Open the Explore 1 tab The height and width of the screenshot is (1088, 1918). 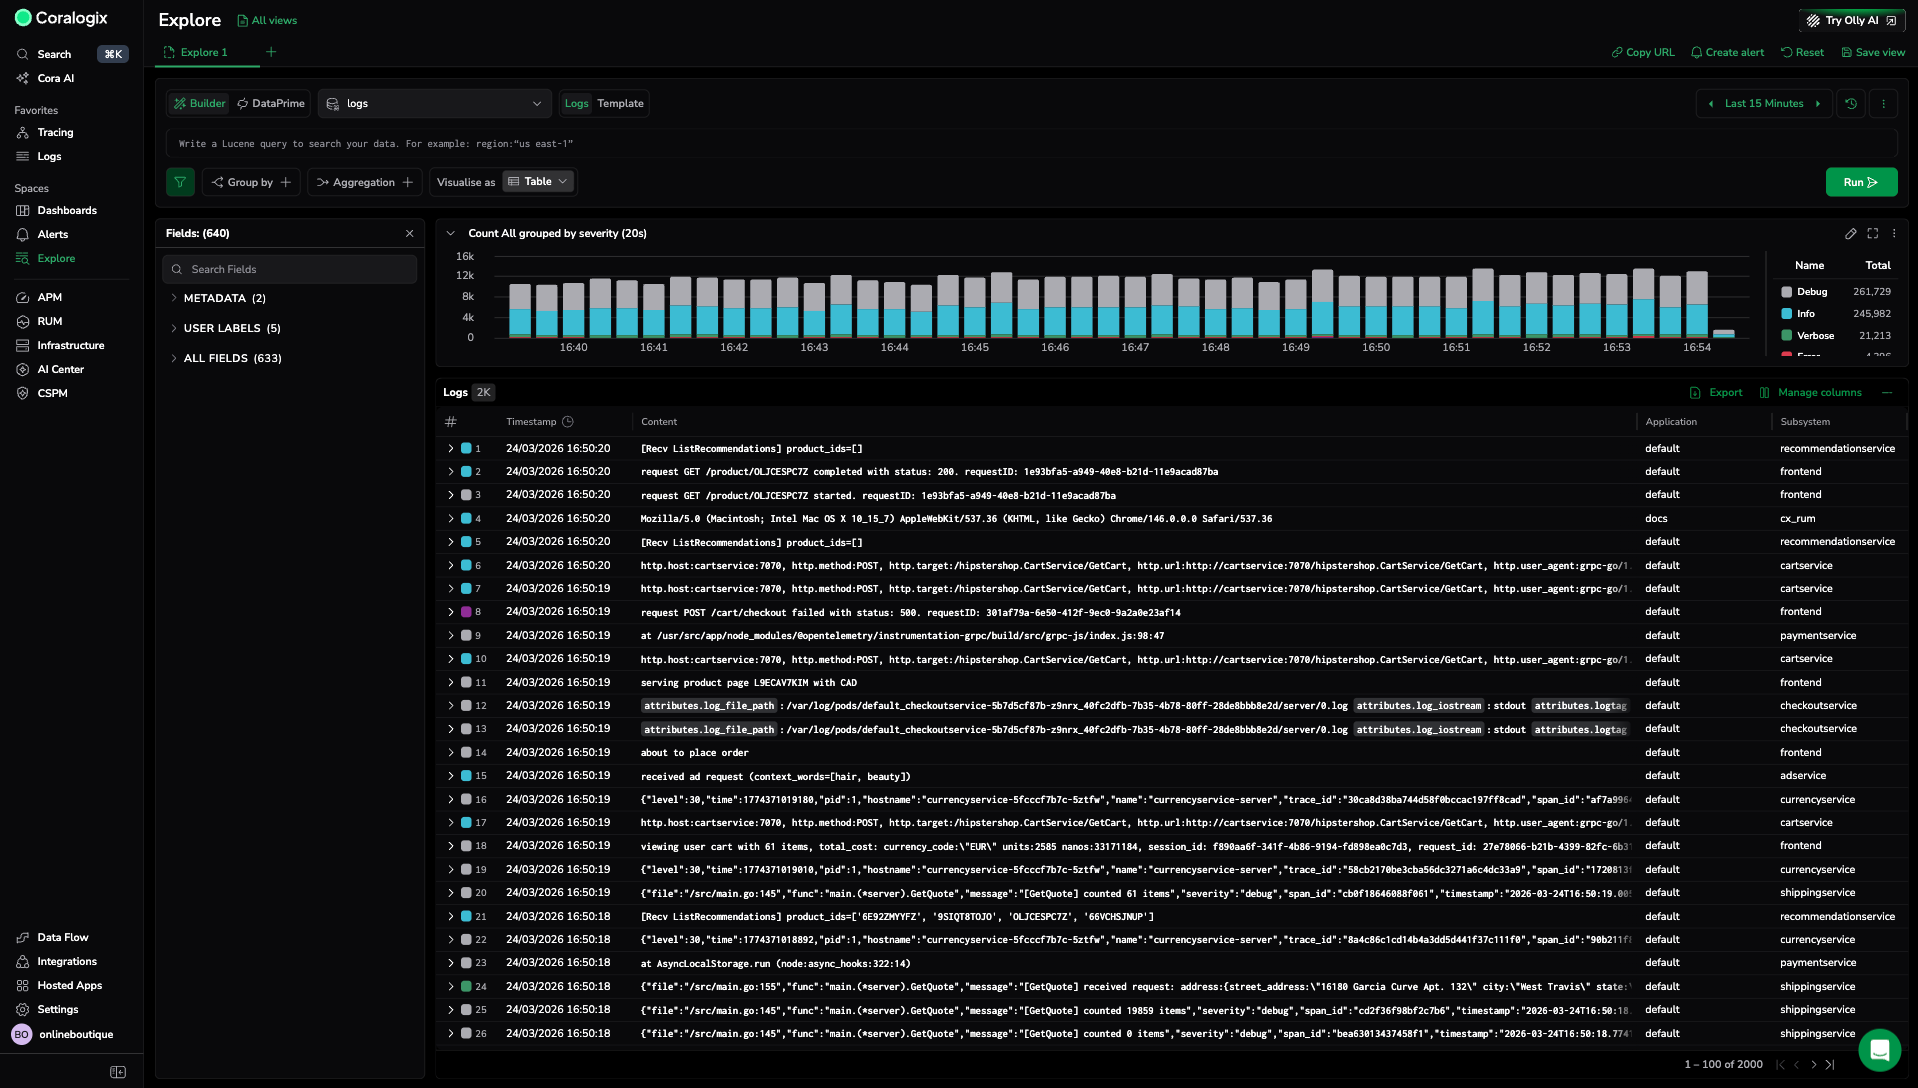click(204, 53)
